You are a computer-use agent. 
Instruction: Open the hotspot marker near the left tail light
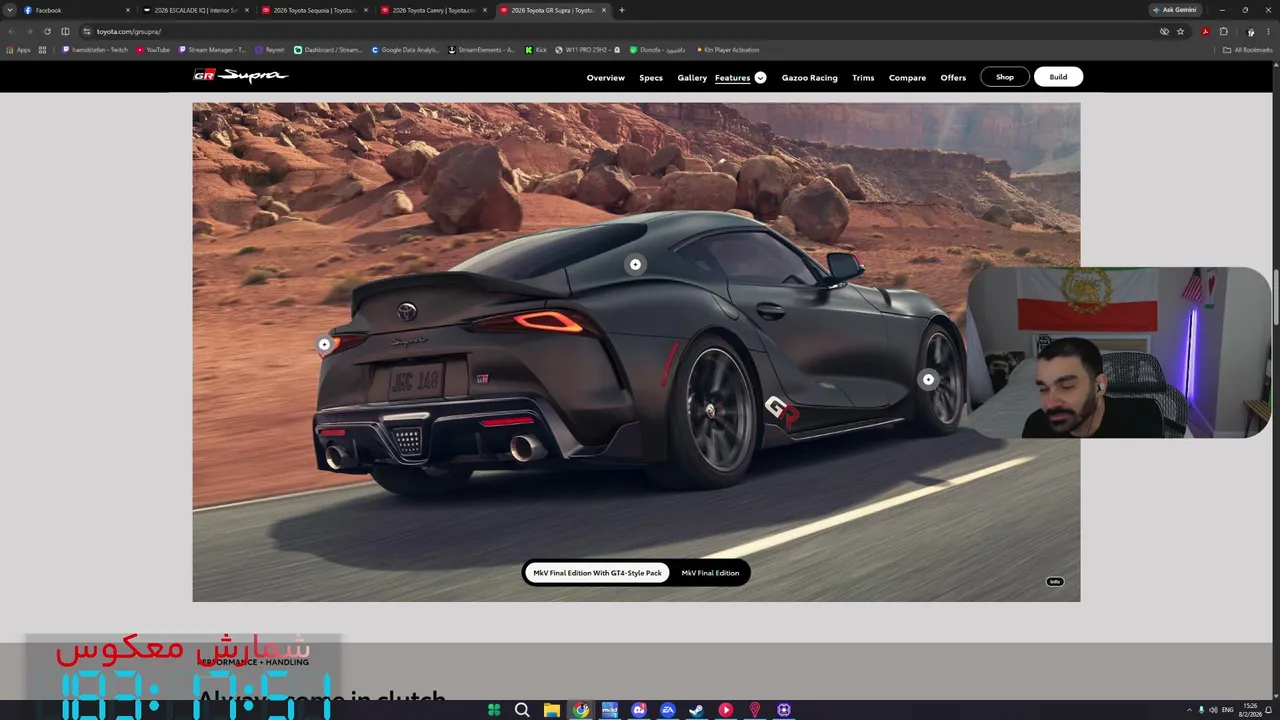coord(324,345)
